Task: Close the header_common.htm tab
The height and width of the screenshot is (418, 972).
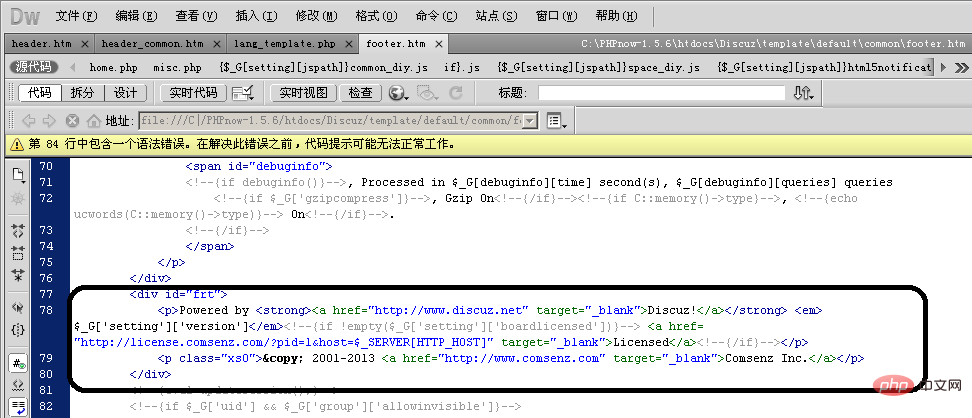Action: click(216, 44)
